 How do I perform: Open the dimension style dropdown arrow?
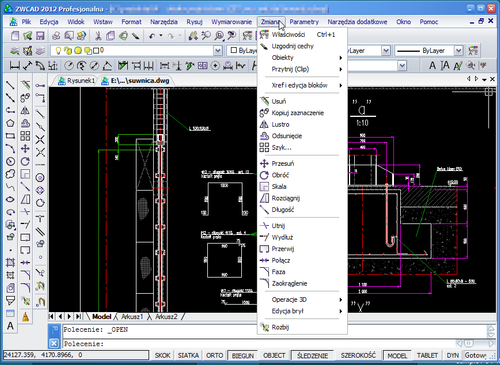click(x=402, y=66)
